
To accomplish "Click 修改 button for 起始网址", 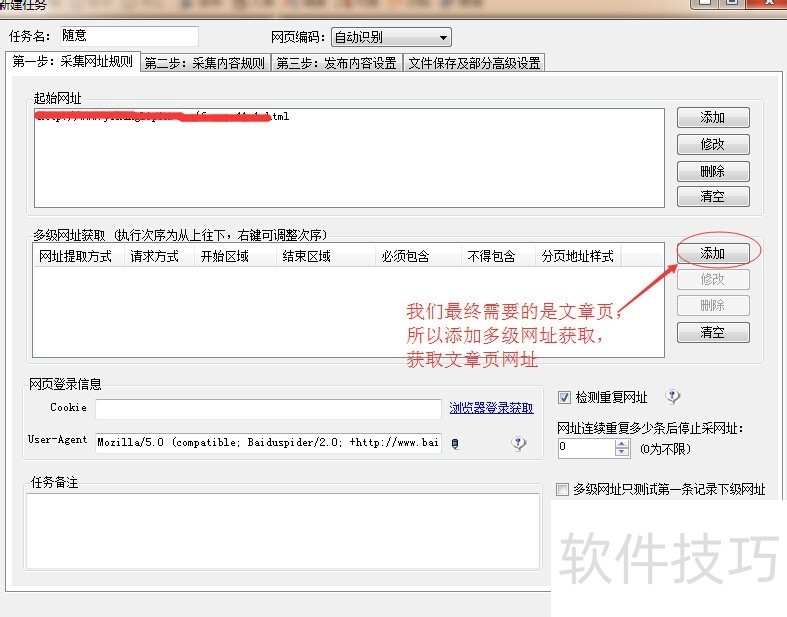I will pos(713,145).
